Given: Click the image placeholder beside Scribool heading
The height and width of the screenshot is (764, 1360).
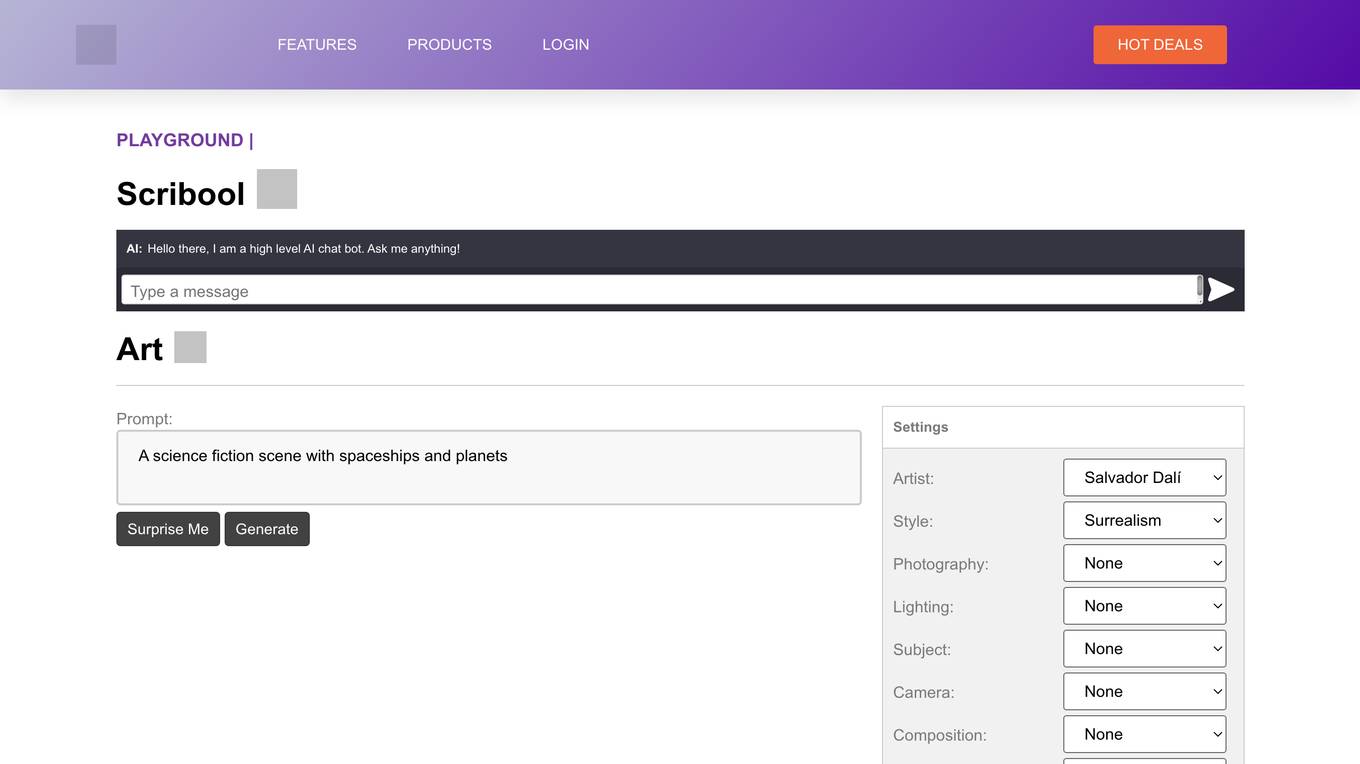Looking at the screenshot, I should click(277, 189).
